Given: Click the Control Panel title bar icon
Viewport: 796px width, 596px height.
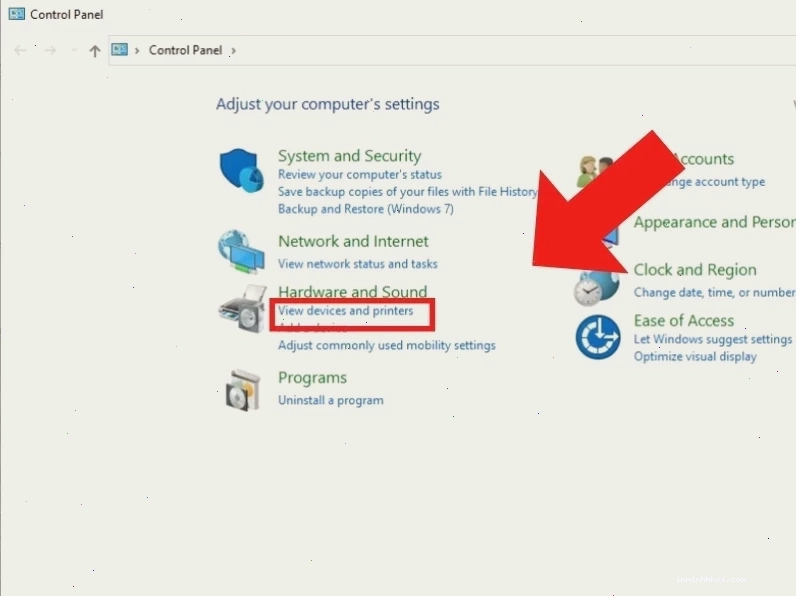Looking at the screenshot, I should pyautogui.click(x=16, y=14).
